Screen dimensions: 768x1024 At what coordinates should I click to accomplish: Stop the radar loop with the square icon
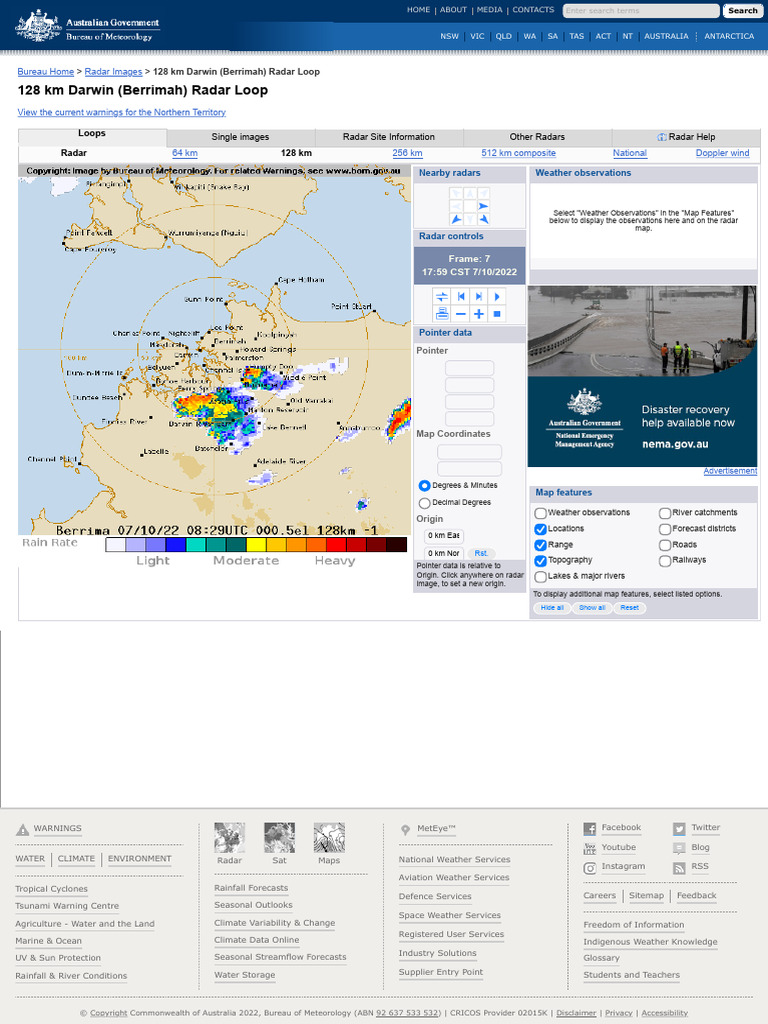(x=497, y=314)
